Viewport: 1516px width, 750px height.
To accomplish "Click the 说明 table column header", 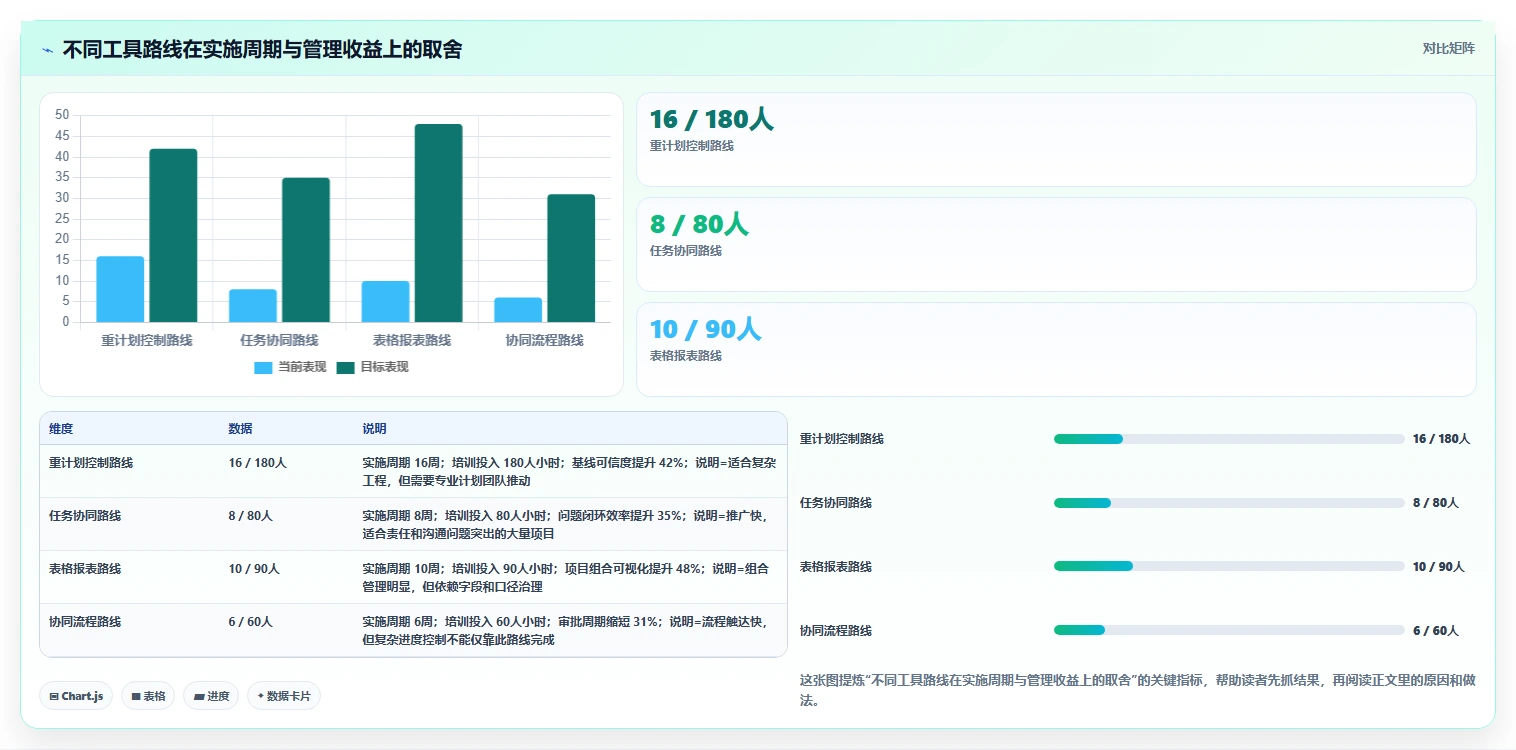I will 374,428.
